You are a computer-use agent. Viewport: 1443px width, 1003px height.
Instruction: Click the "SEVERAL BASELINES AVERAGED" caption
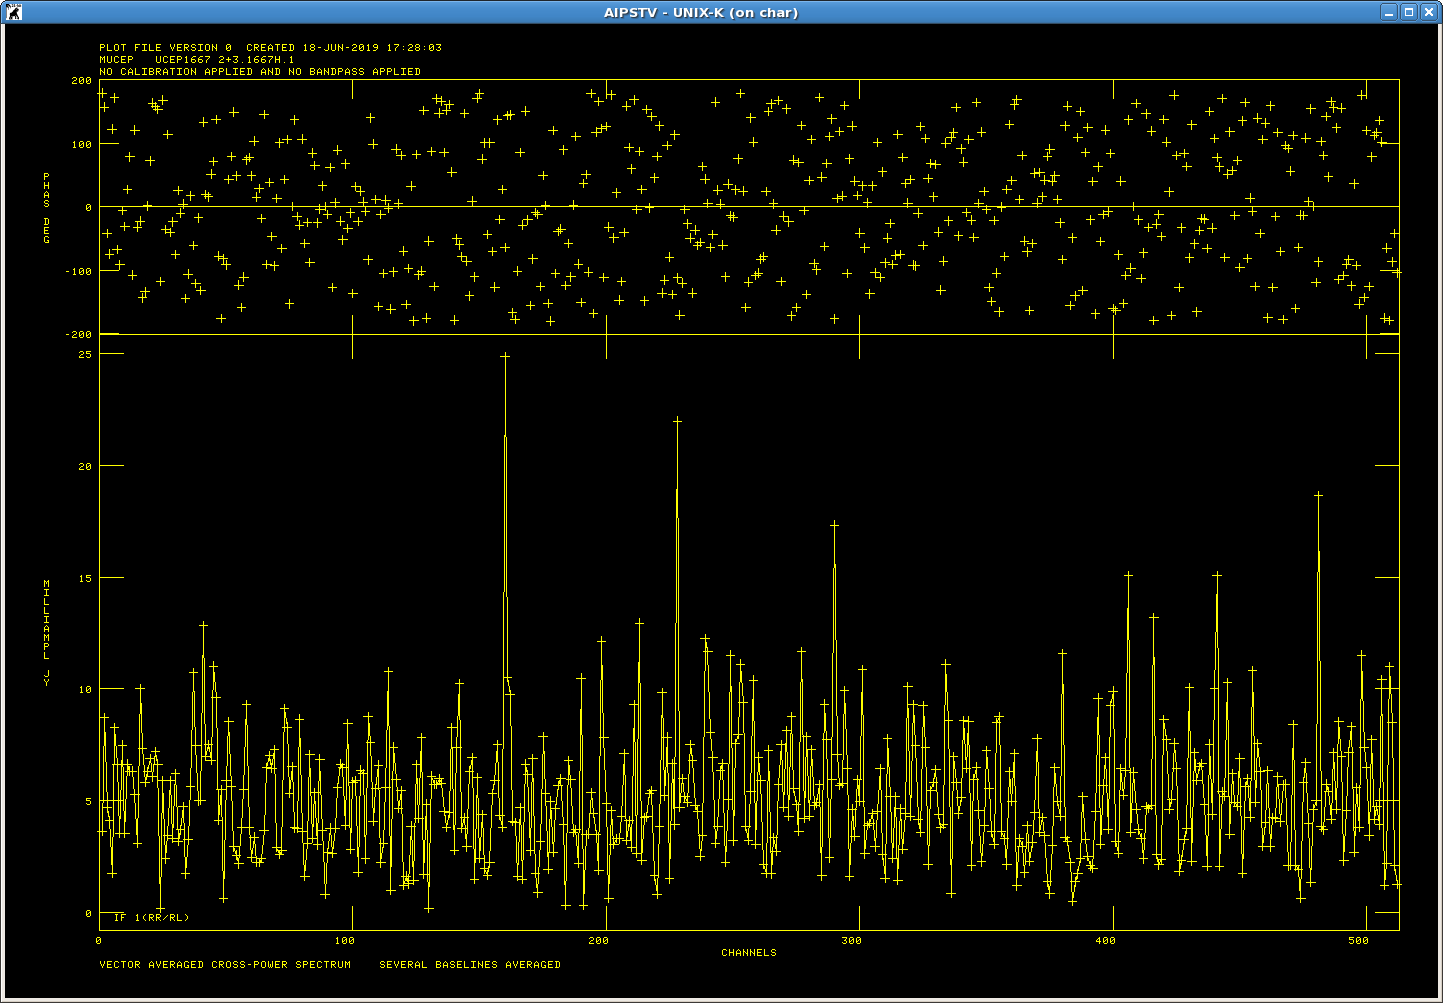[x=470, y=965]
